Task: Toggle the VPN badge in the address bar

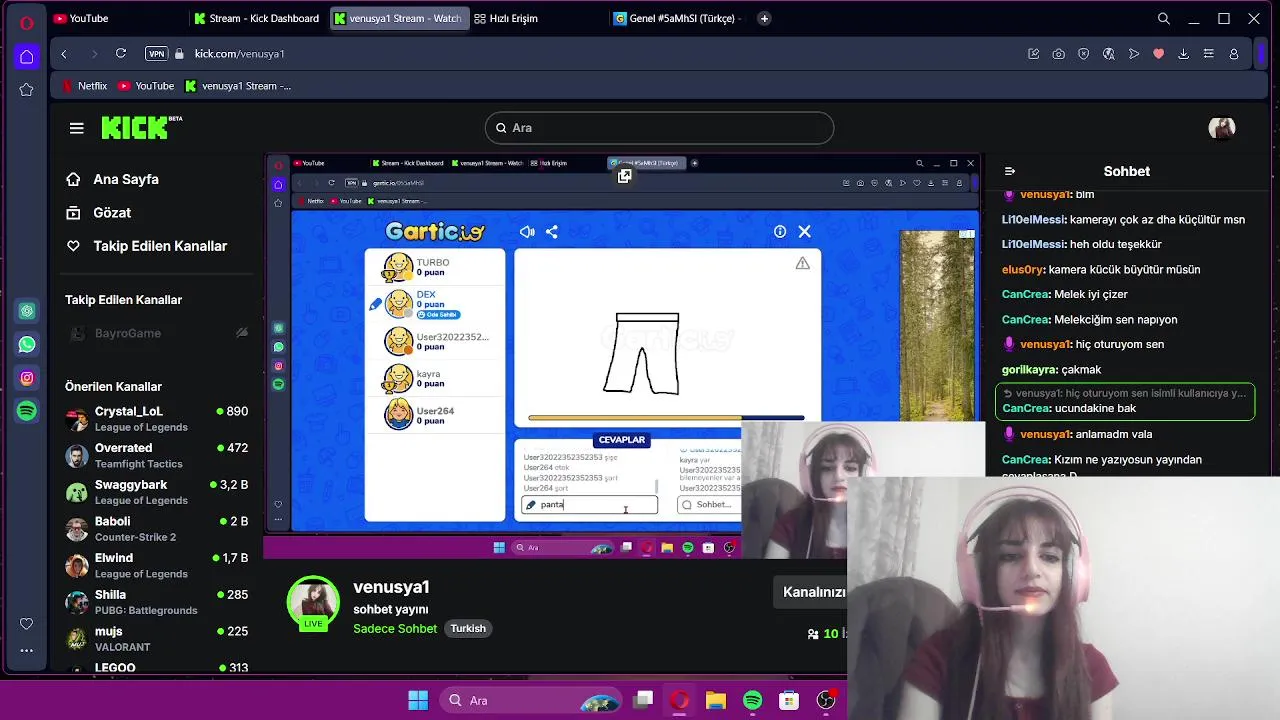Action: (x=156, y=54)
